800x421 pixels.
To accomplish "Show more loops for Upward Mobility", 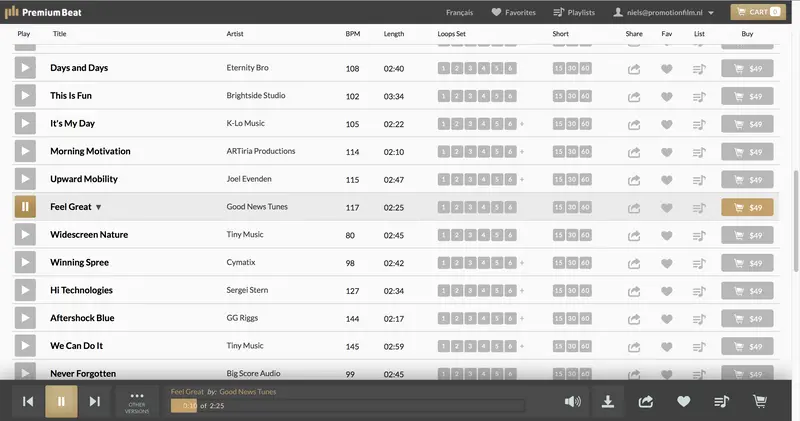I will (x=522, y=180).
